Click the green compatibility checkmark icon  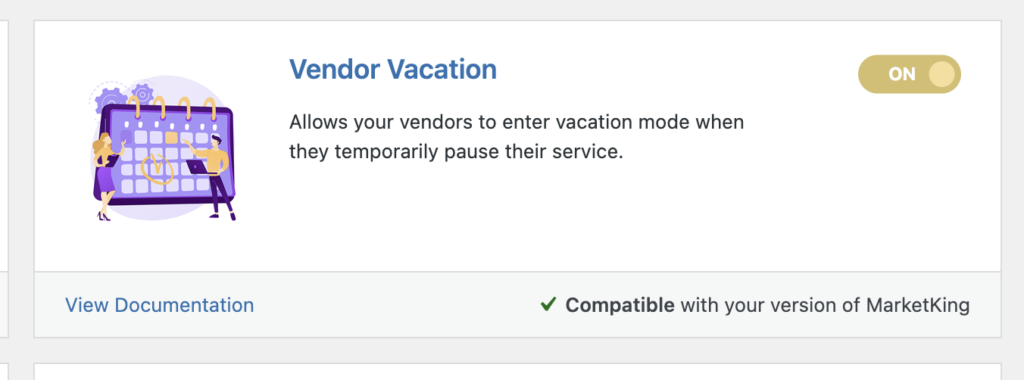tap(548, 304)
